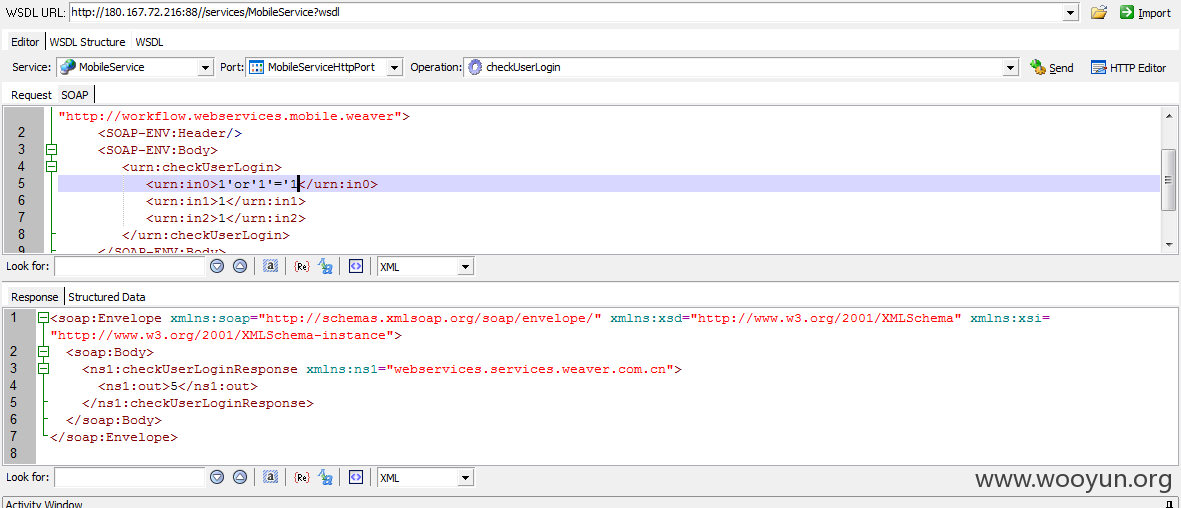This screenshot has height=508, width=1181.
Task: Open replace tool in request search bar
Action: click(x=325, y=267)
